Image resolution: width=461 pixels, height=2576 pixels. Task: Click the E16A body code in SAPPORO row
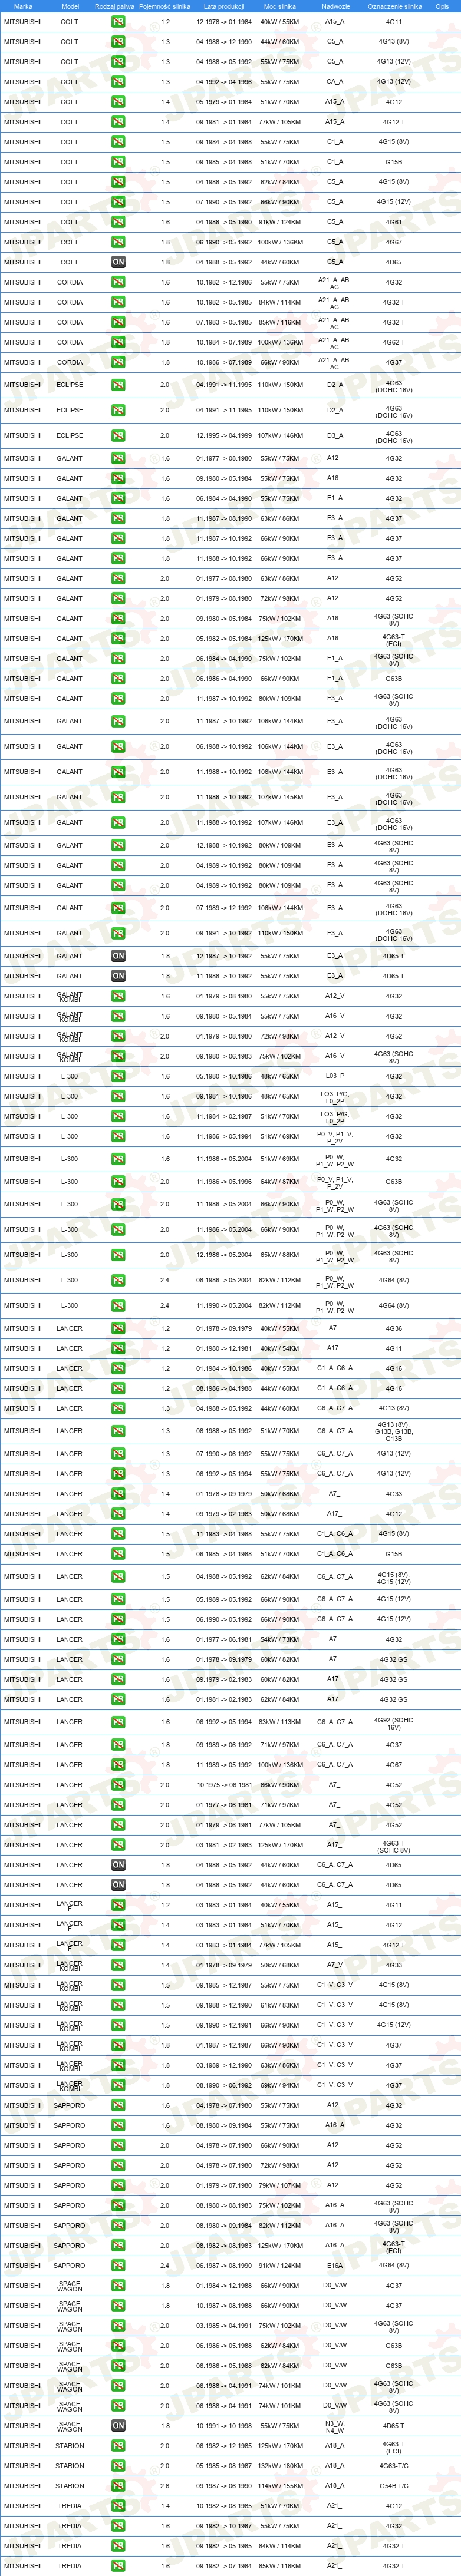[x=335, y=2265]
